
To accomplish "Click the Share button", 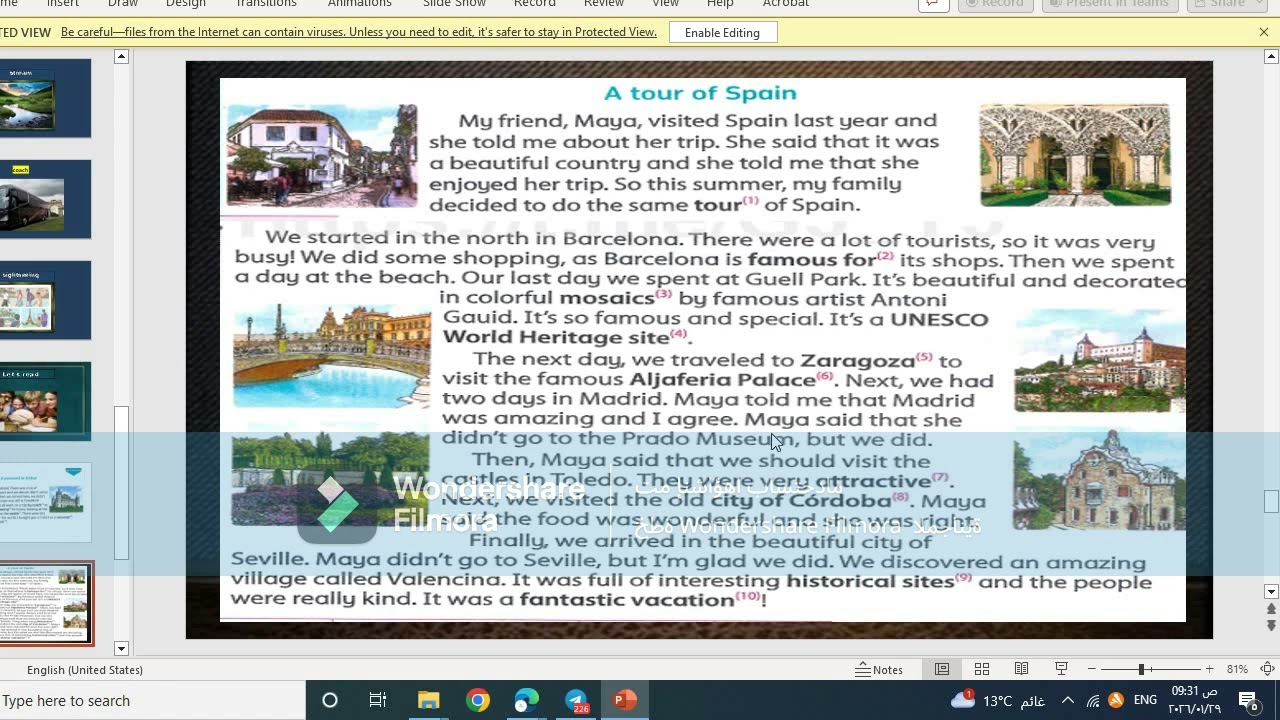I will pyautogui.click(x=1227, y=4).
